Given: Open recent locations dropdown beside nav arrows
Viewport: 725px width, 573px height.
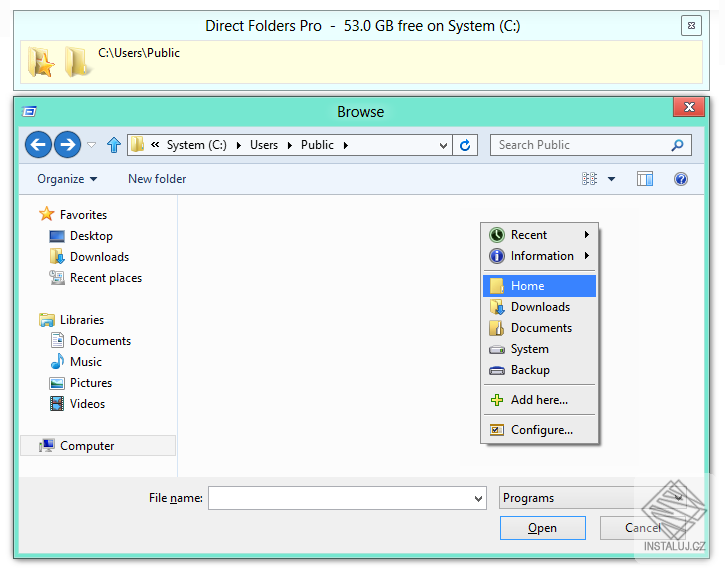Looking at the screenshot, I should (x=92, y=145).
